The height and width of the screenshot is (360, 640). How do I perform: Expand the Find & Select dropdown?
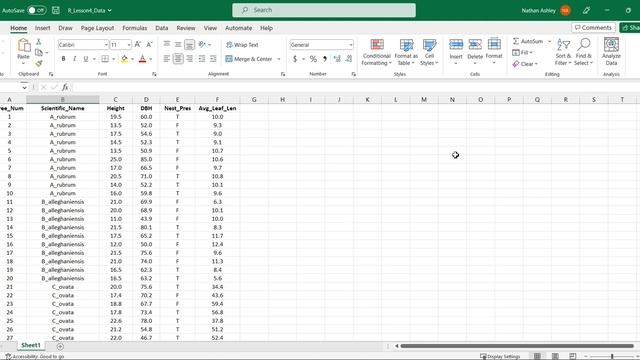[583, 52]
